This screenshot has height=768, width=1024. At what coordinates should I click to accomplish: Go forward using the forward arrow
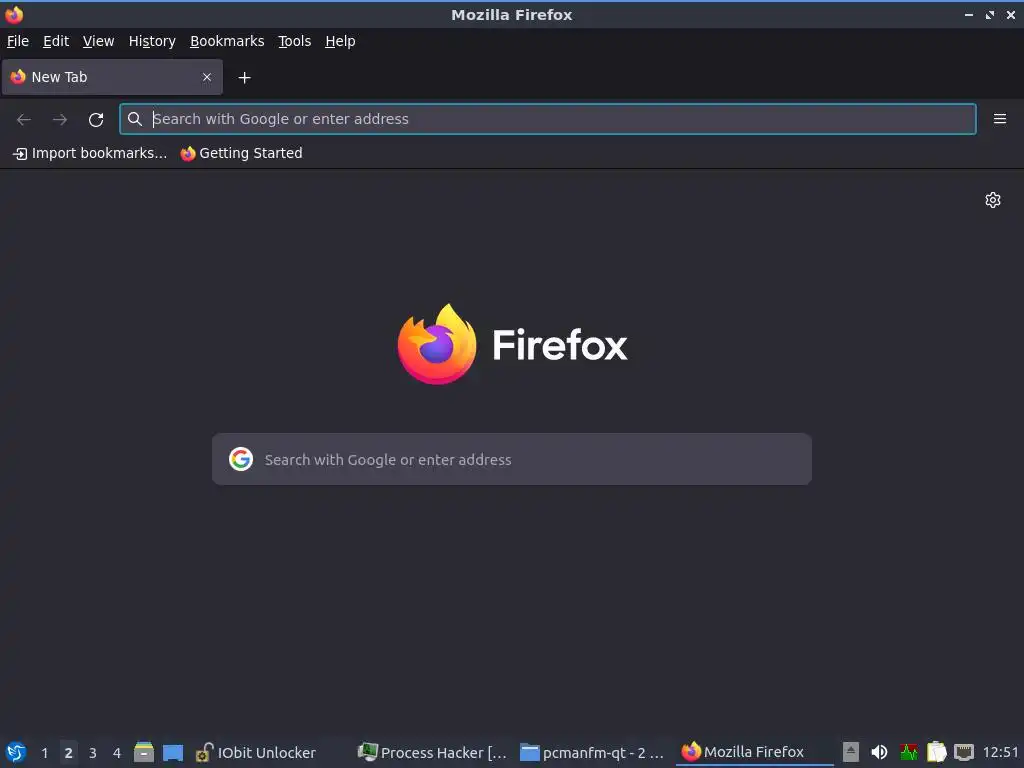(x=60, y=120)
